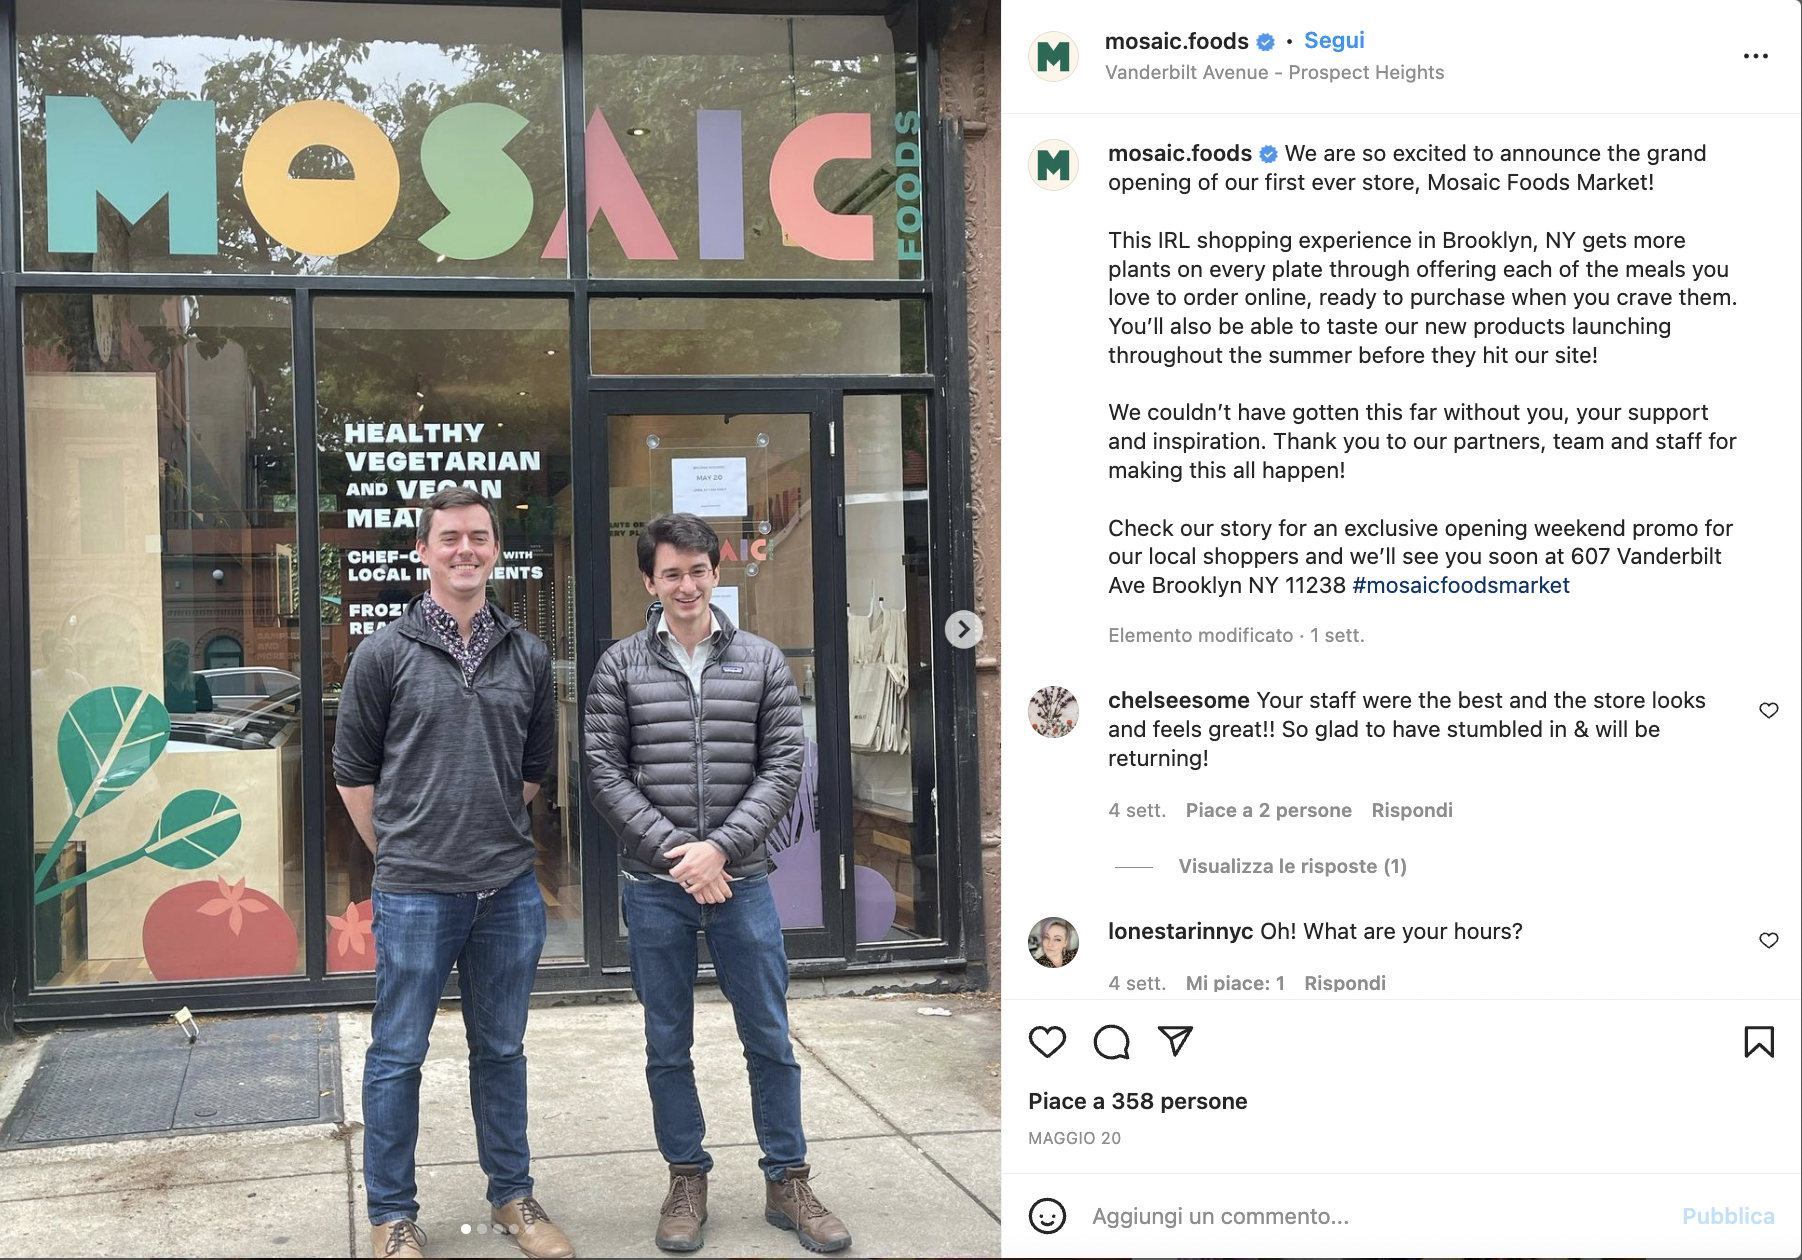This screenshot has width=1802, height=1260.
Task: Open lonestarinnyc's profile picture
Action: 1053,942
